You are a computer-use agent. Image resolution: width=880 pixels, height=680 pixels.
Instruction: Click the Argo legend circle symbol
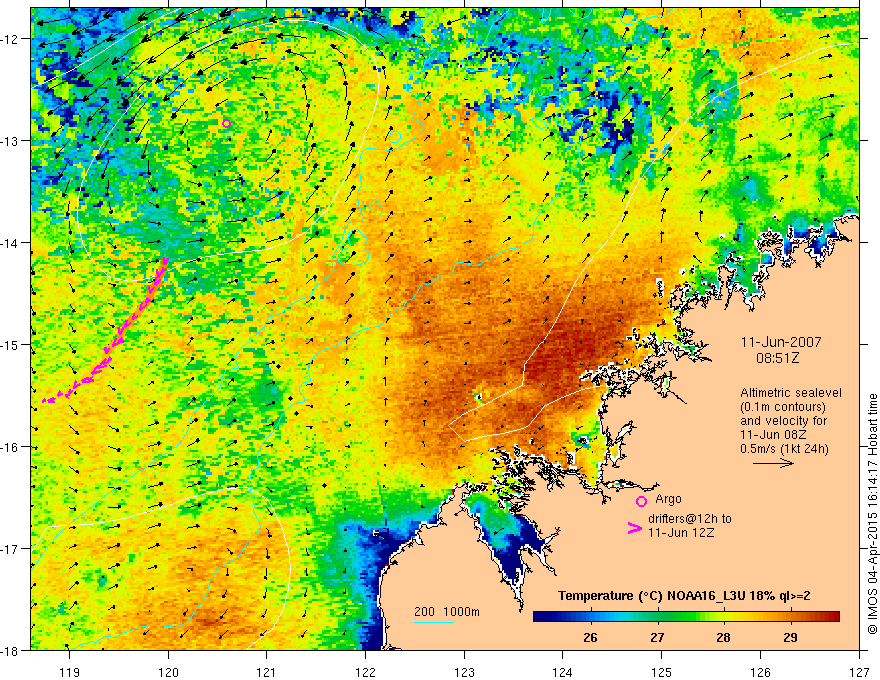[641, 501]
